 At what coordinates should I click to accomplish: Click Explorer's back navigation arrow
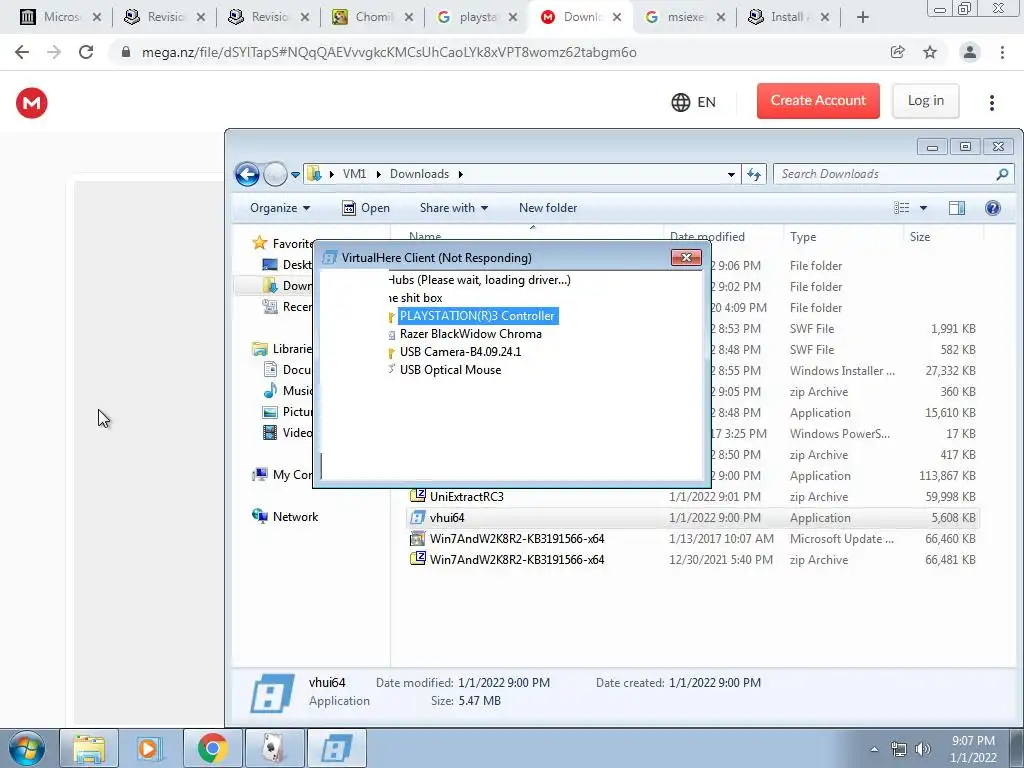[x=248, y=174]
